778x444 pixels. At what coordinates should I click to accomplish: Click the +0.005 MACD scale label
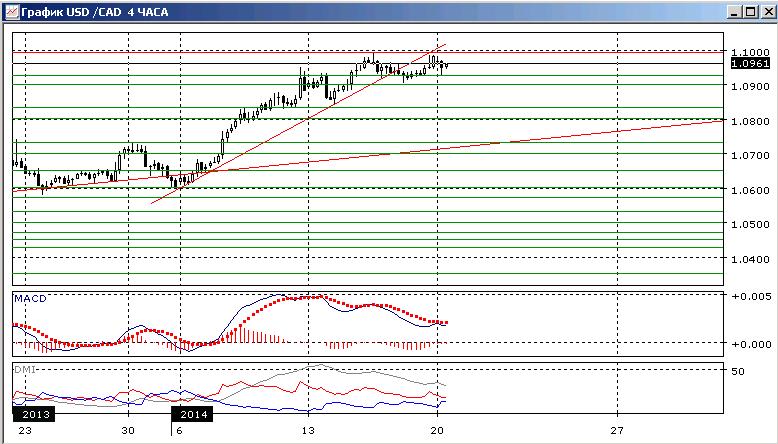(x=751, y=296)
